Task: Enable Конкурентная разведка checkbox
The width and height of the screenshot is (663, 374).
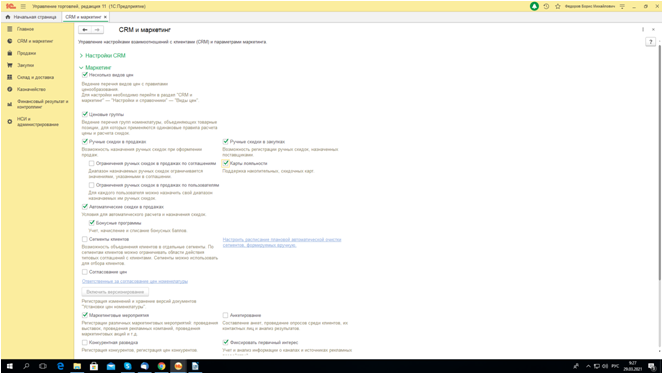Action: tap(85, 342)
